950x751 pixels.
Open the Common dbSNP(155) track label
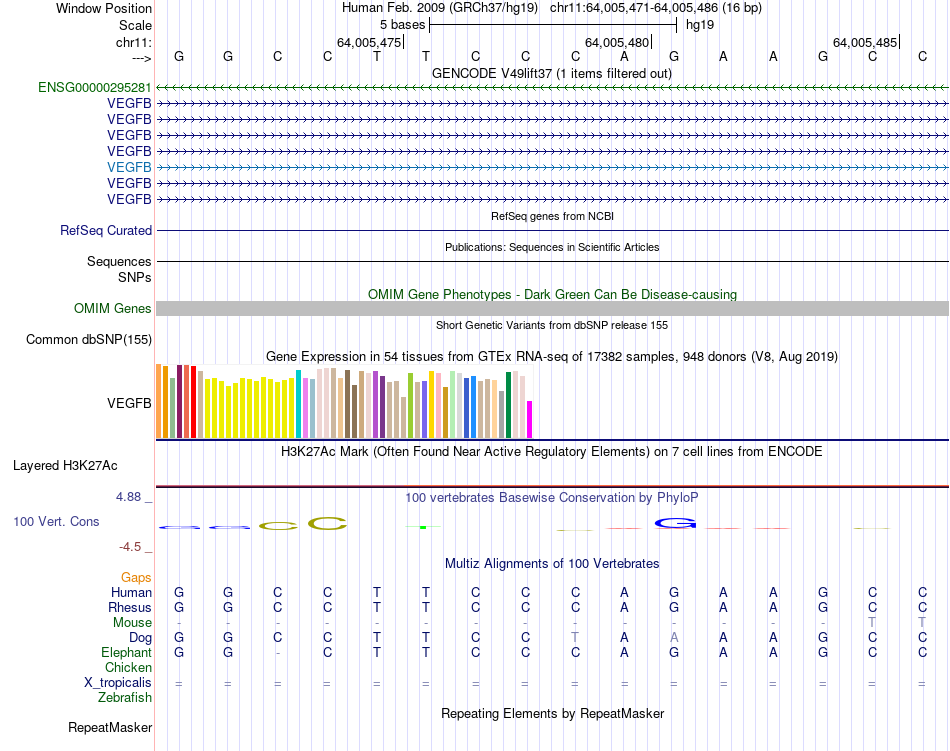click(89, 340)
